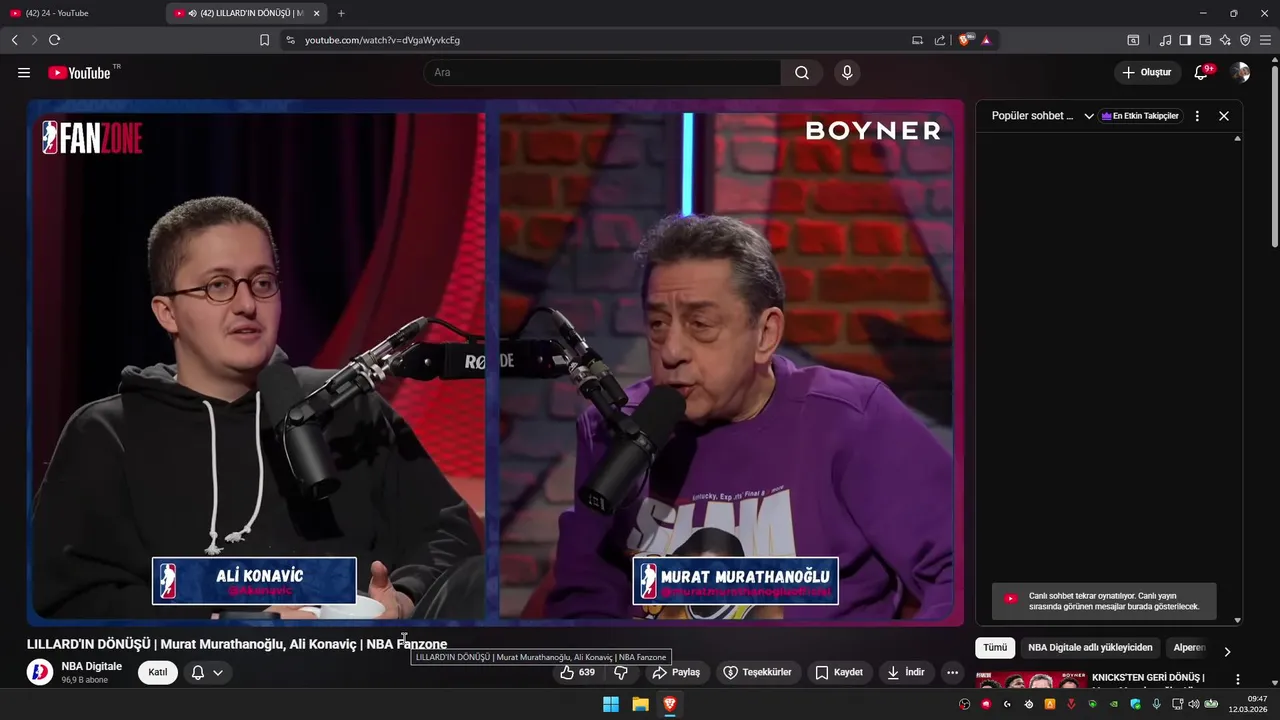
Task: Open NBA Digitale channel avatar
Action: click(x=40, y=672)
